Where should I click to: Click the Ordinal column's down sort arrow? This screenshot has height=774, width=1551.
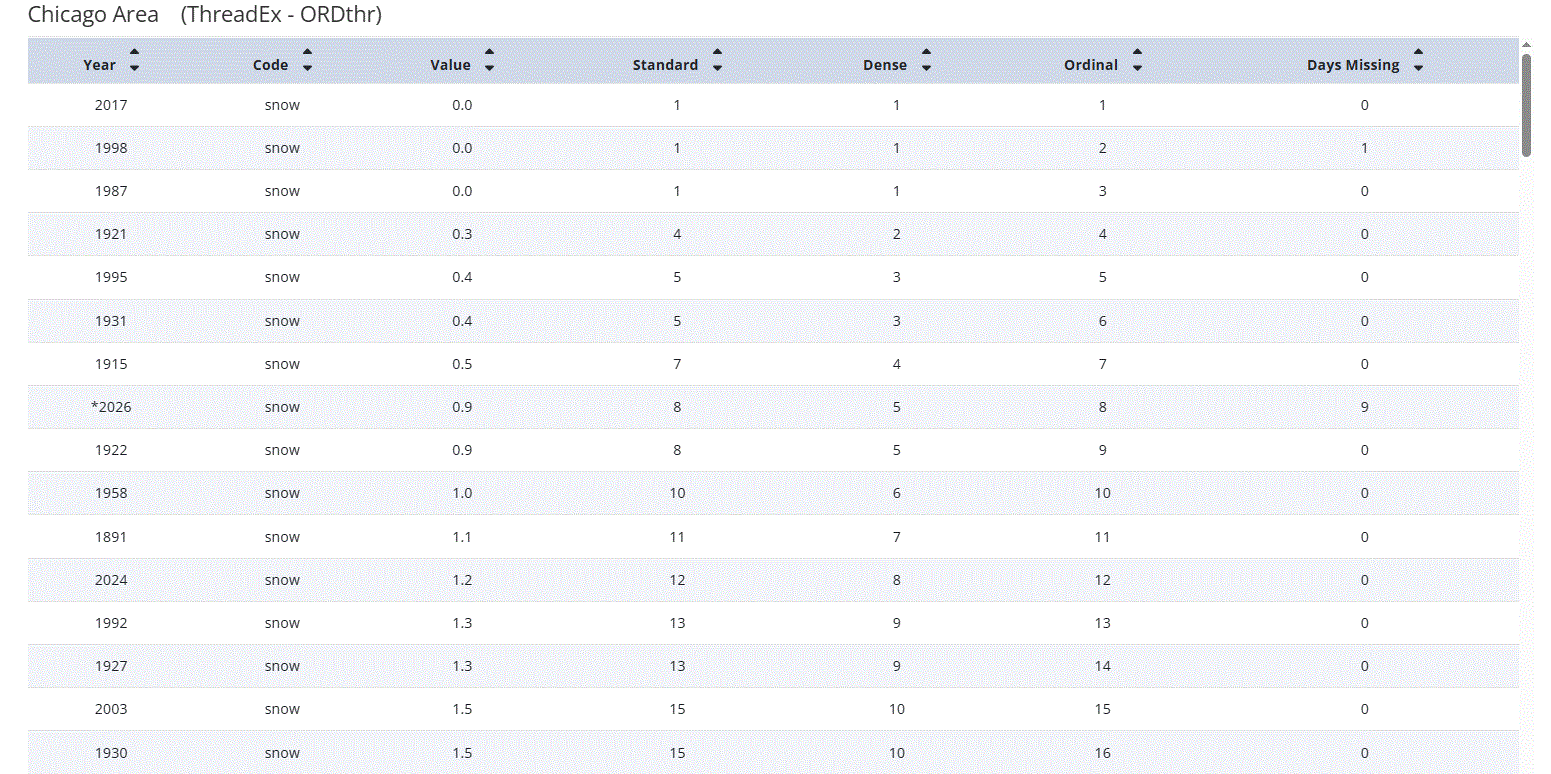click(x=1137, y=69)
